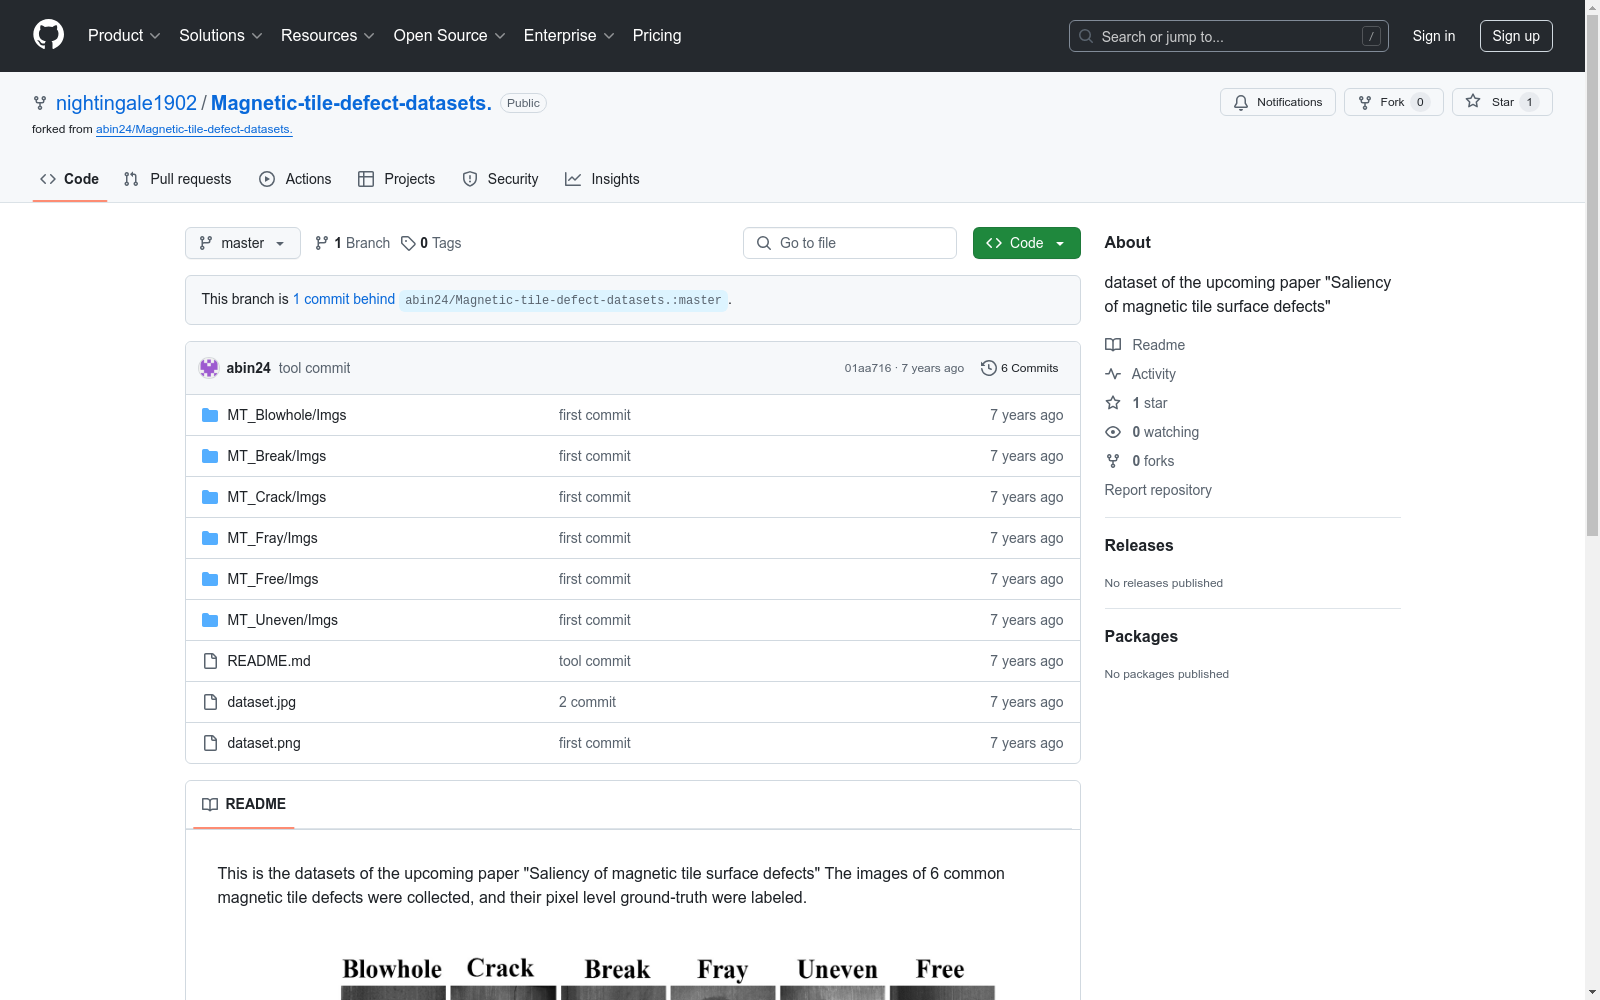Click the dataset.jpg file icon
The height and width of the screenshot is (1000, 1600).
click(210, 702)
